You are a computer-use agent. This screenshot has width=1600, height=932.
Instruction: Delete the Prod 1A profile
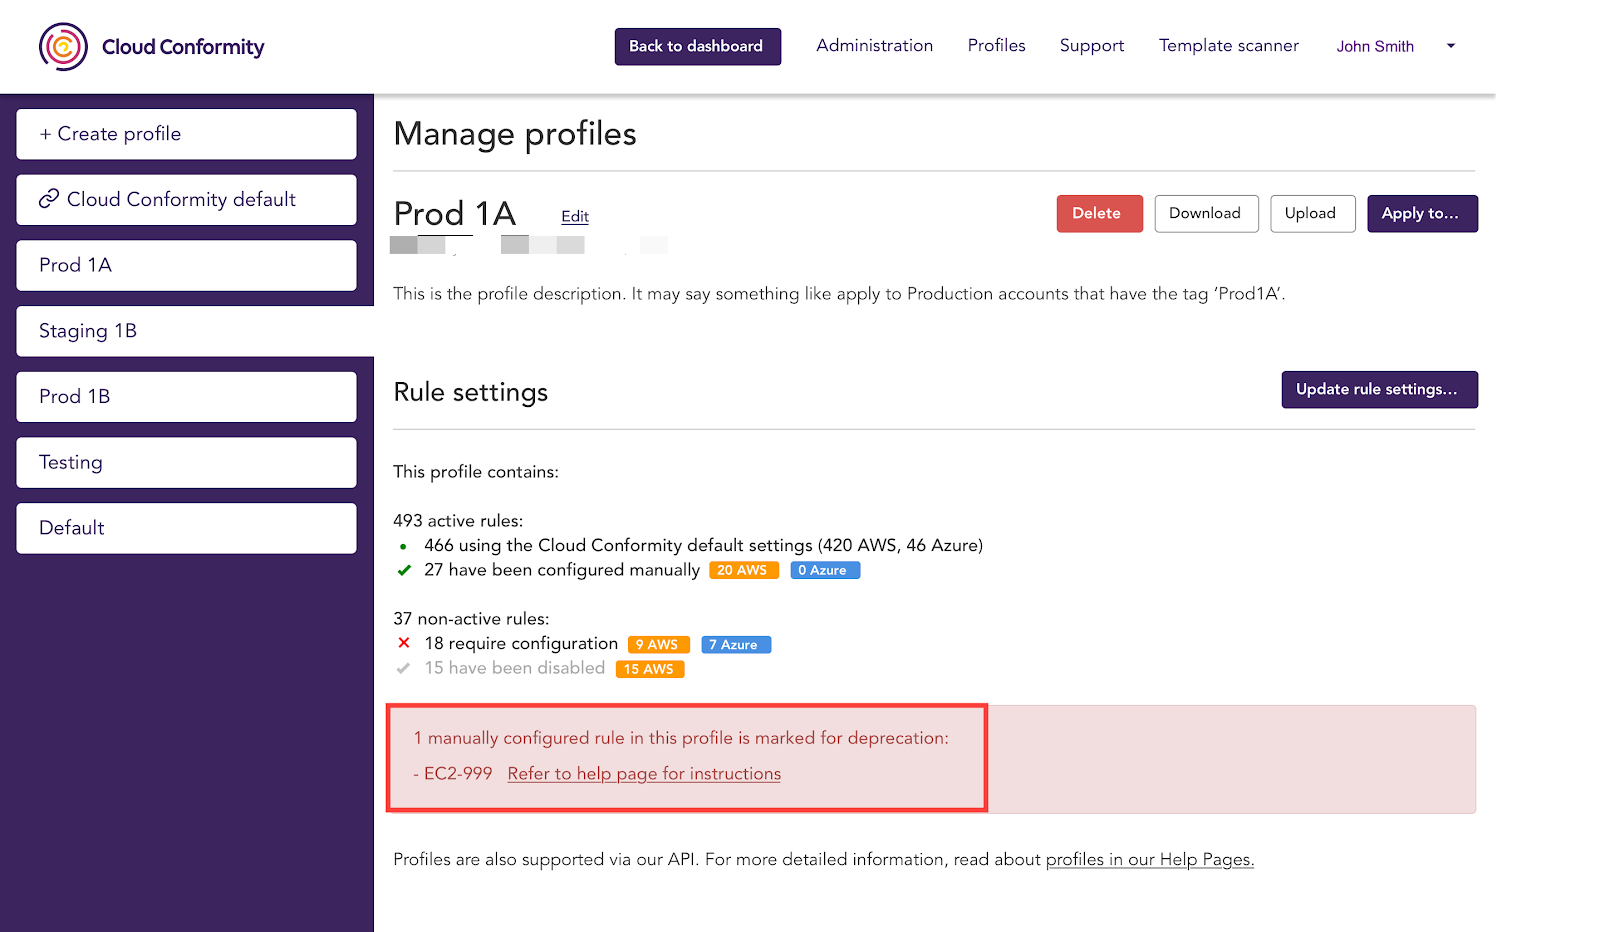[x=1099, y=213]
